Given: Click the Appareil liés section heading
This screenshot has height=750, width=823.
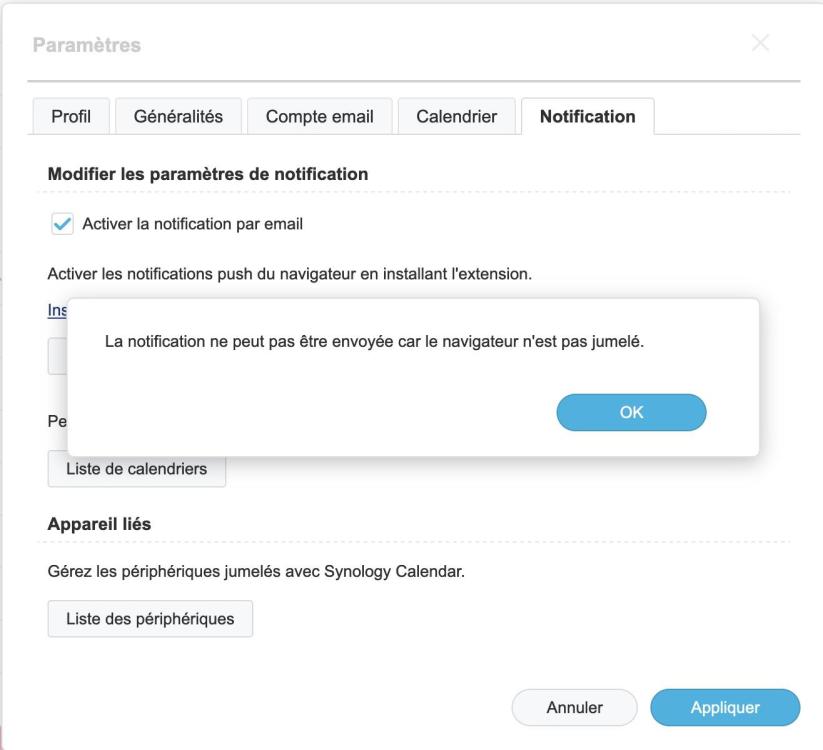Looking at the screenshot, I should click(x=99, y=523).
